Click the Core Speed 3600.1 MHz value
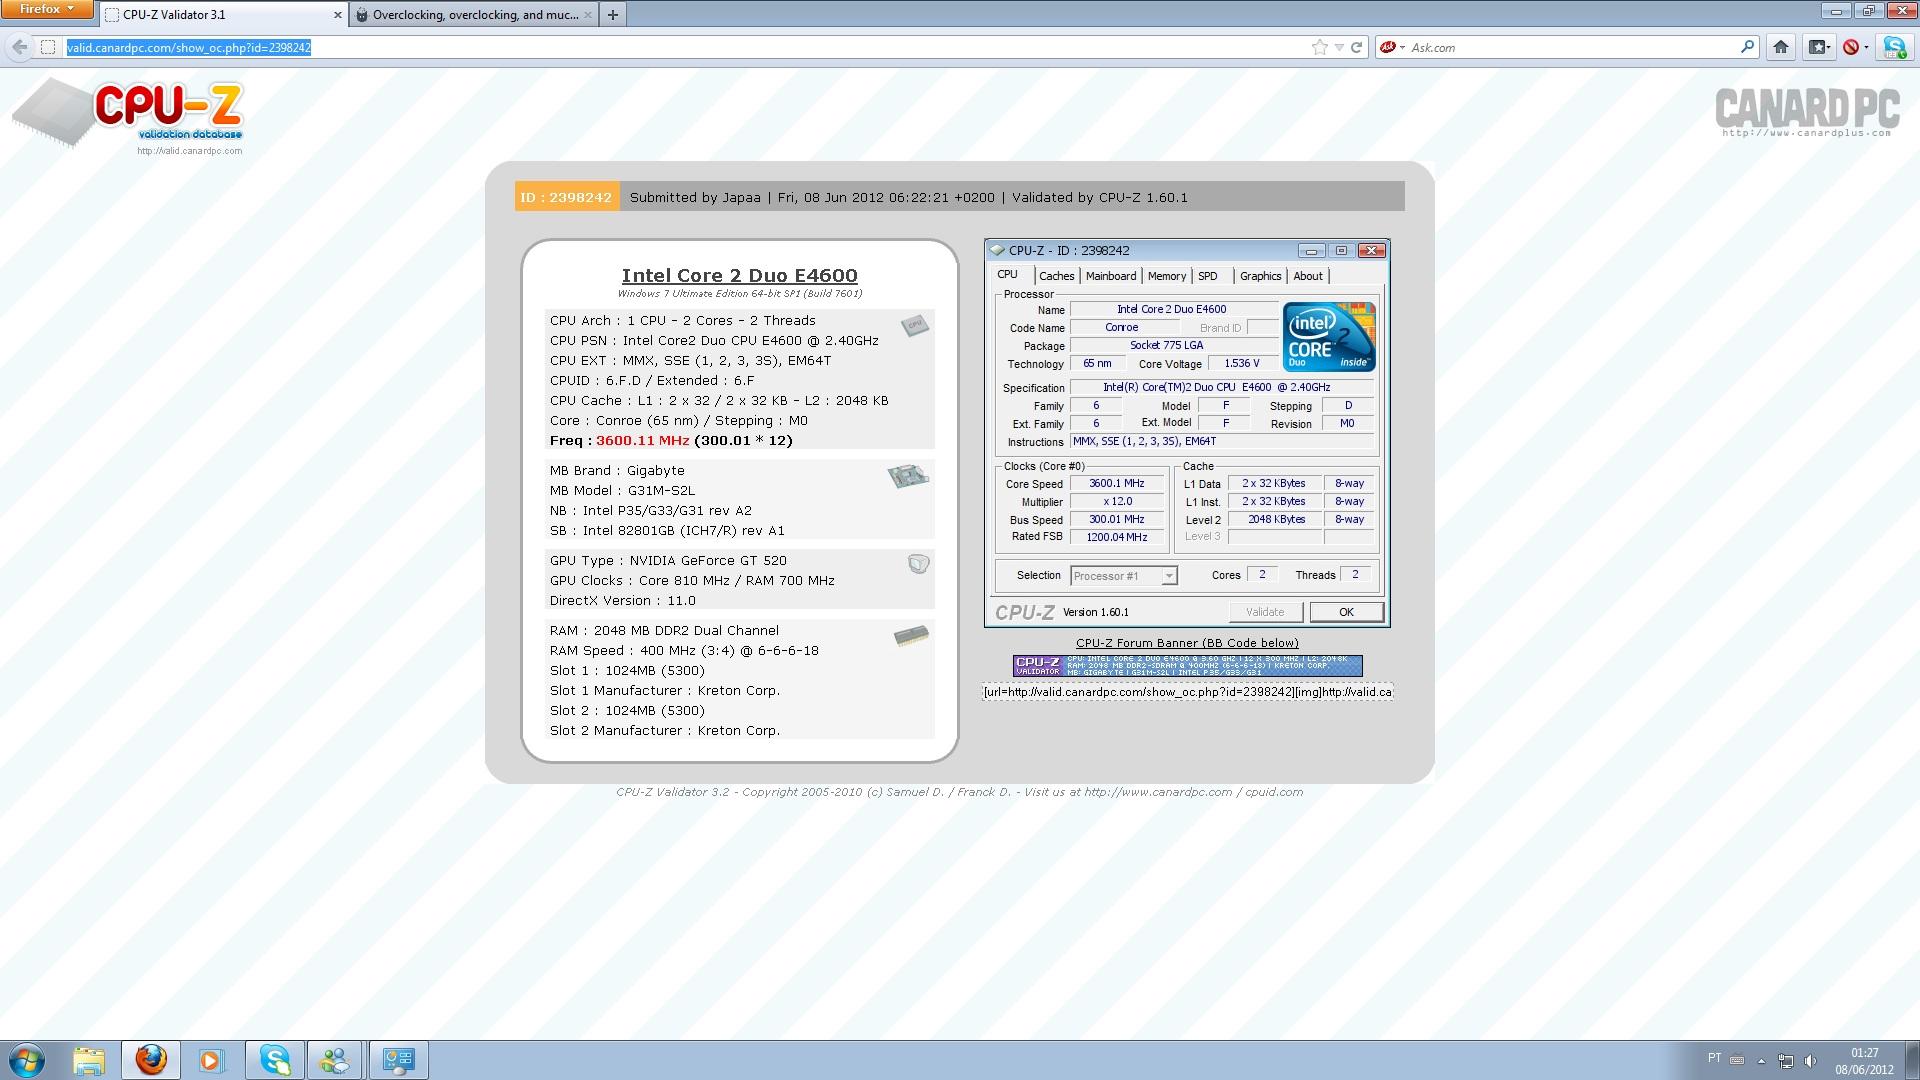Screen dimensions: 1920x1080 (1117, 484)
